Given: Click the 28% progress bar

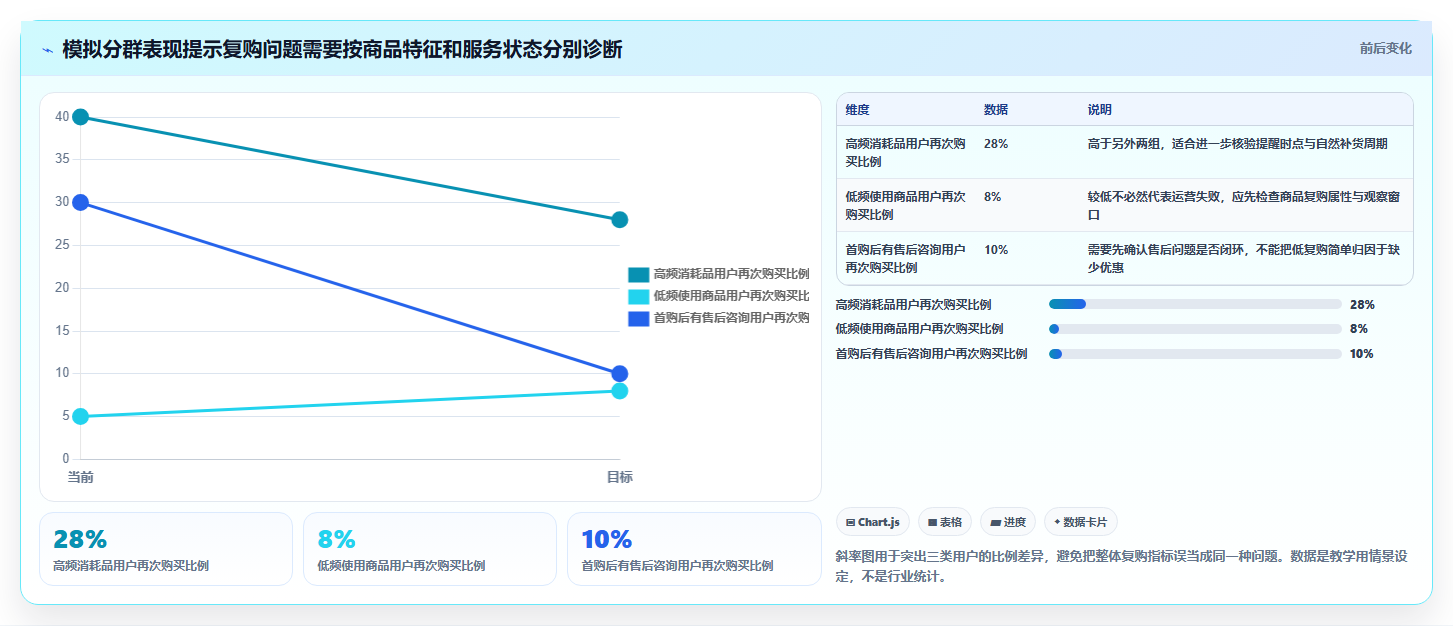Looking at the screenshot, I should pos(1195,304).
